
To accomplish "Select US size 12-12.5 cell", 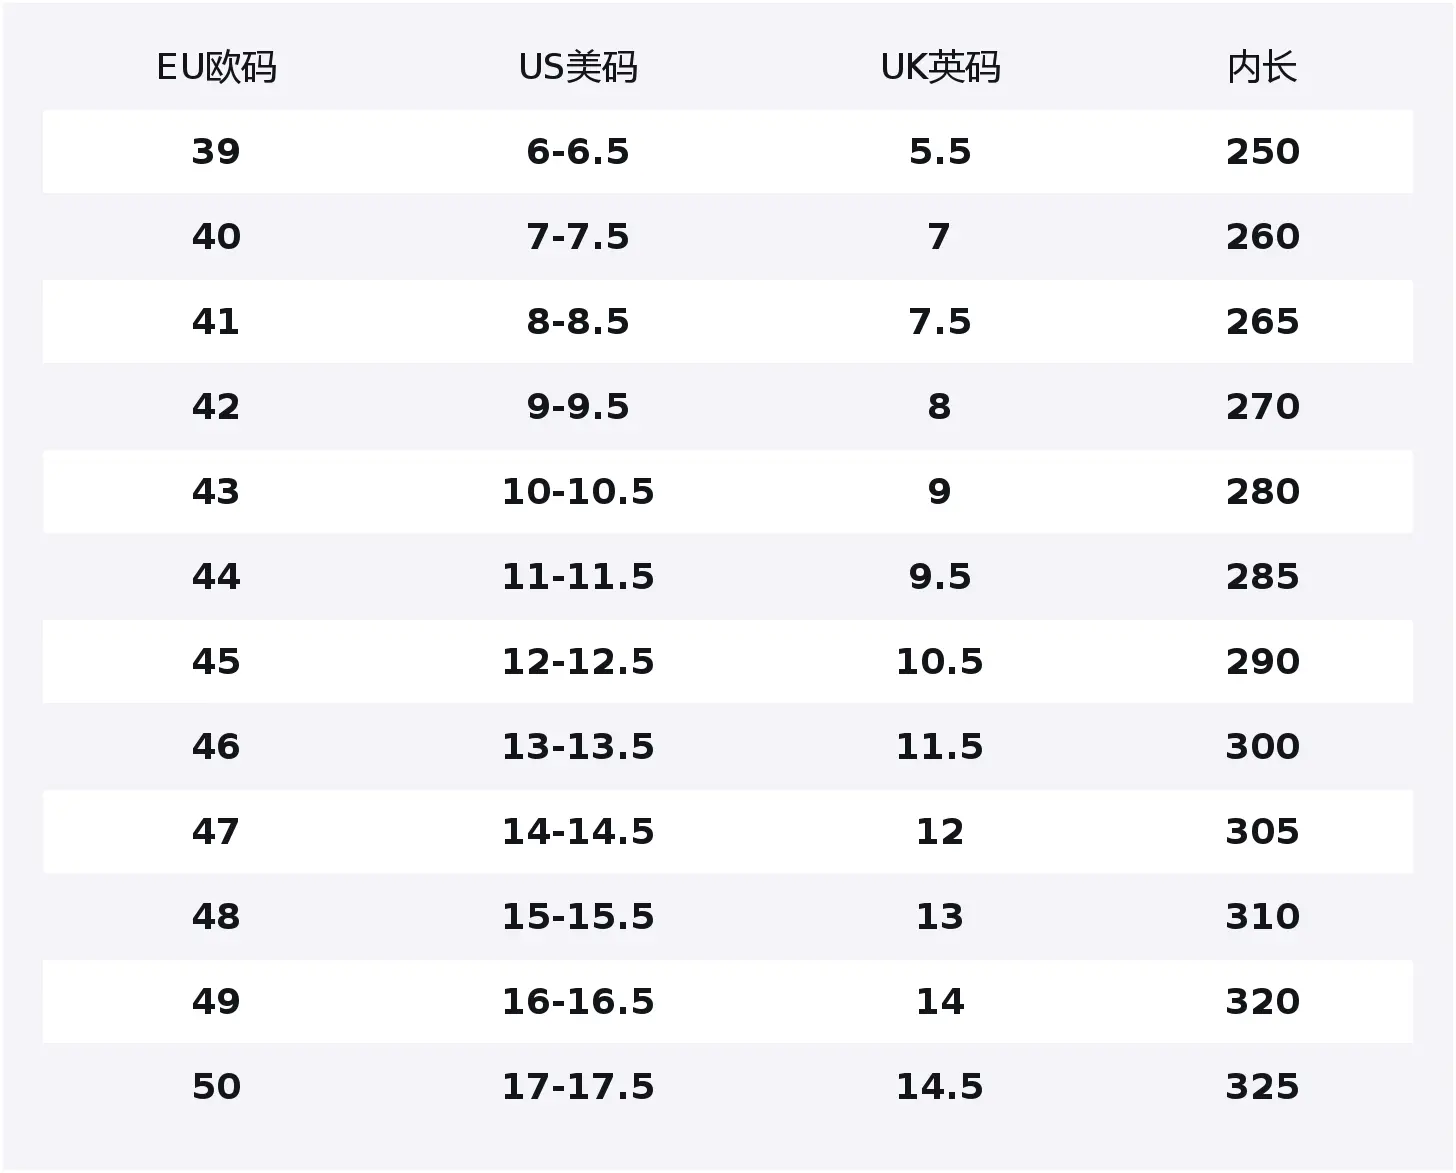I will click(578, 662).
